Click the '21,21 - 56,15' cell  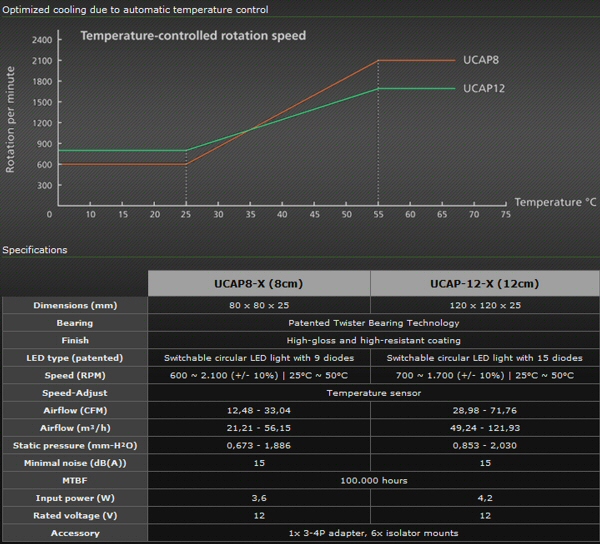[x=259, y=428]
